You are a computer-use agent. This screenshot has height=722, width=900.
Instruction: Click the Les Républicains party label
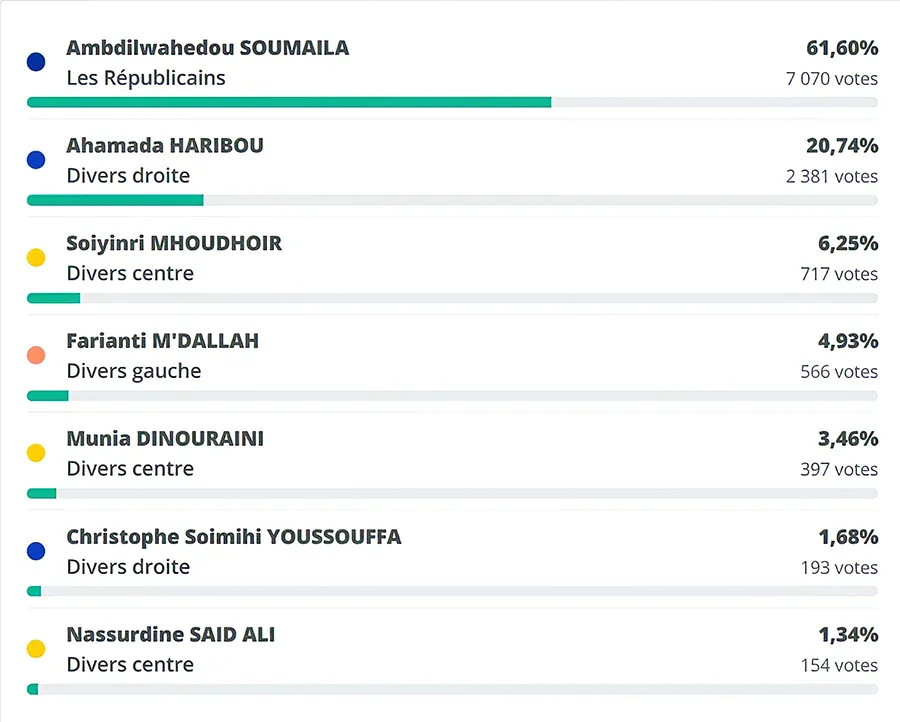(x=146, y=78)
